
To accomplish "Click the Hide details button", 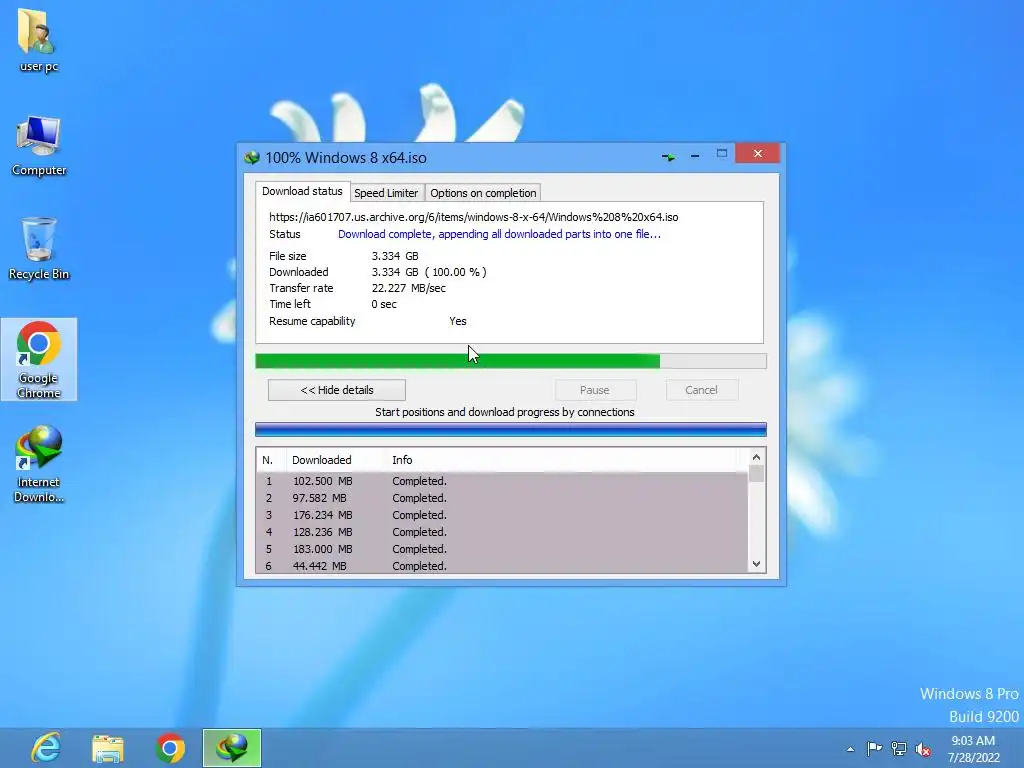I will click(337, 390).
